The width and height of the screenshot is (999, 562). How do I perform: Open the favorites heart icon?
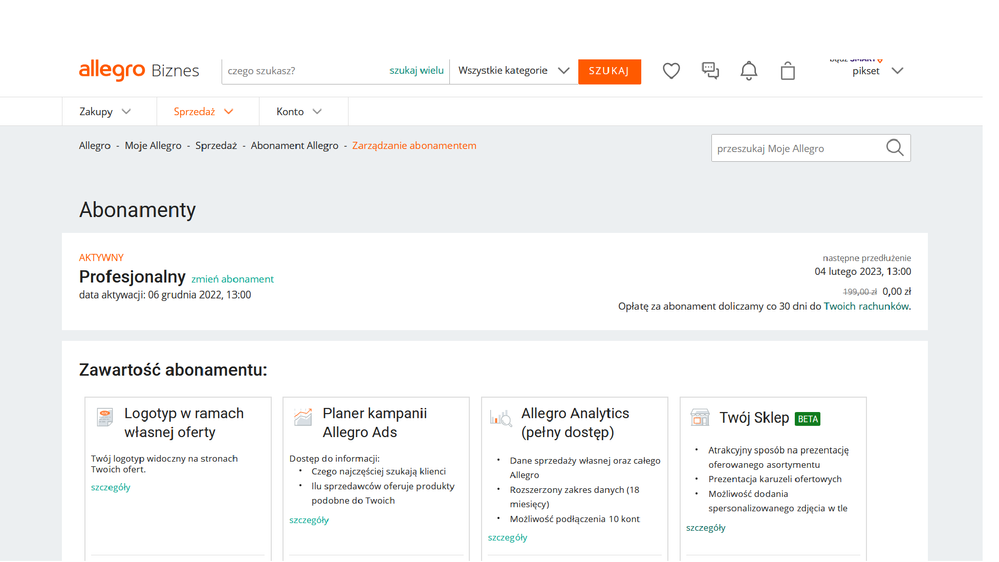pos(671,71)
